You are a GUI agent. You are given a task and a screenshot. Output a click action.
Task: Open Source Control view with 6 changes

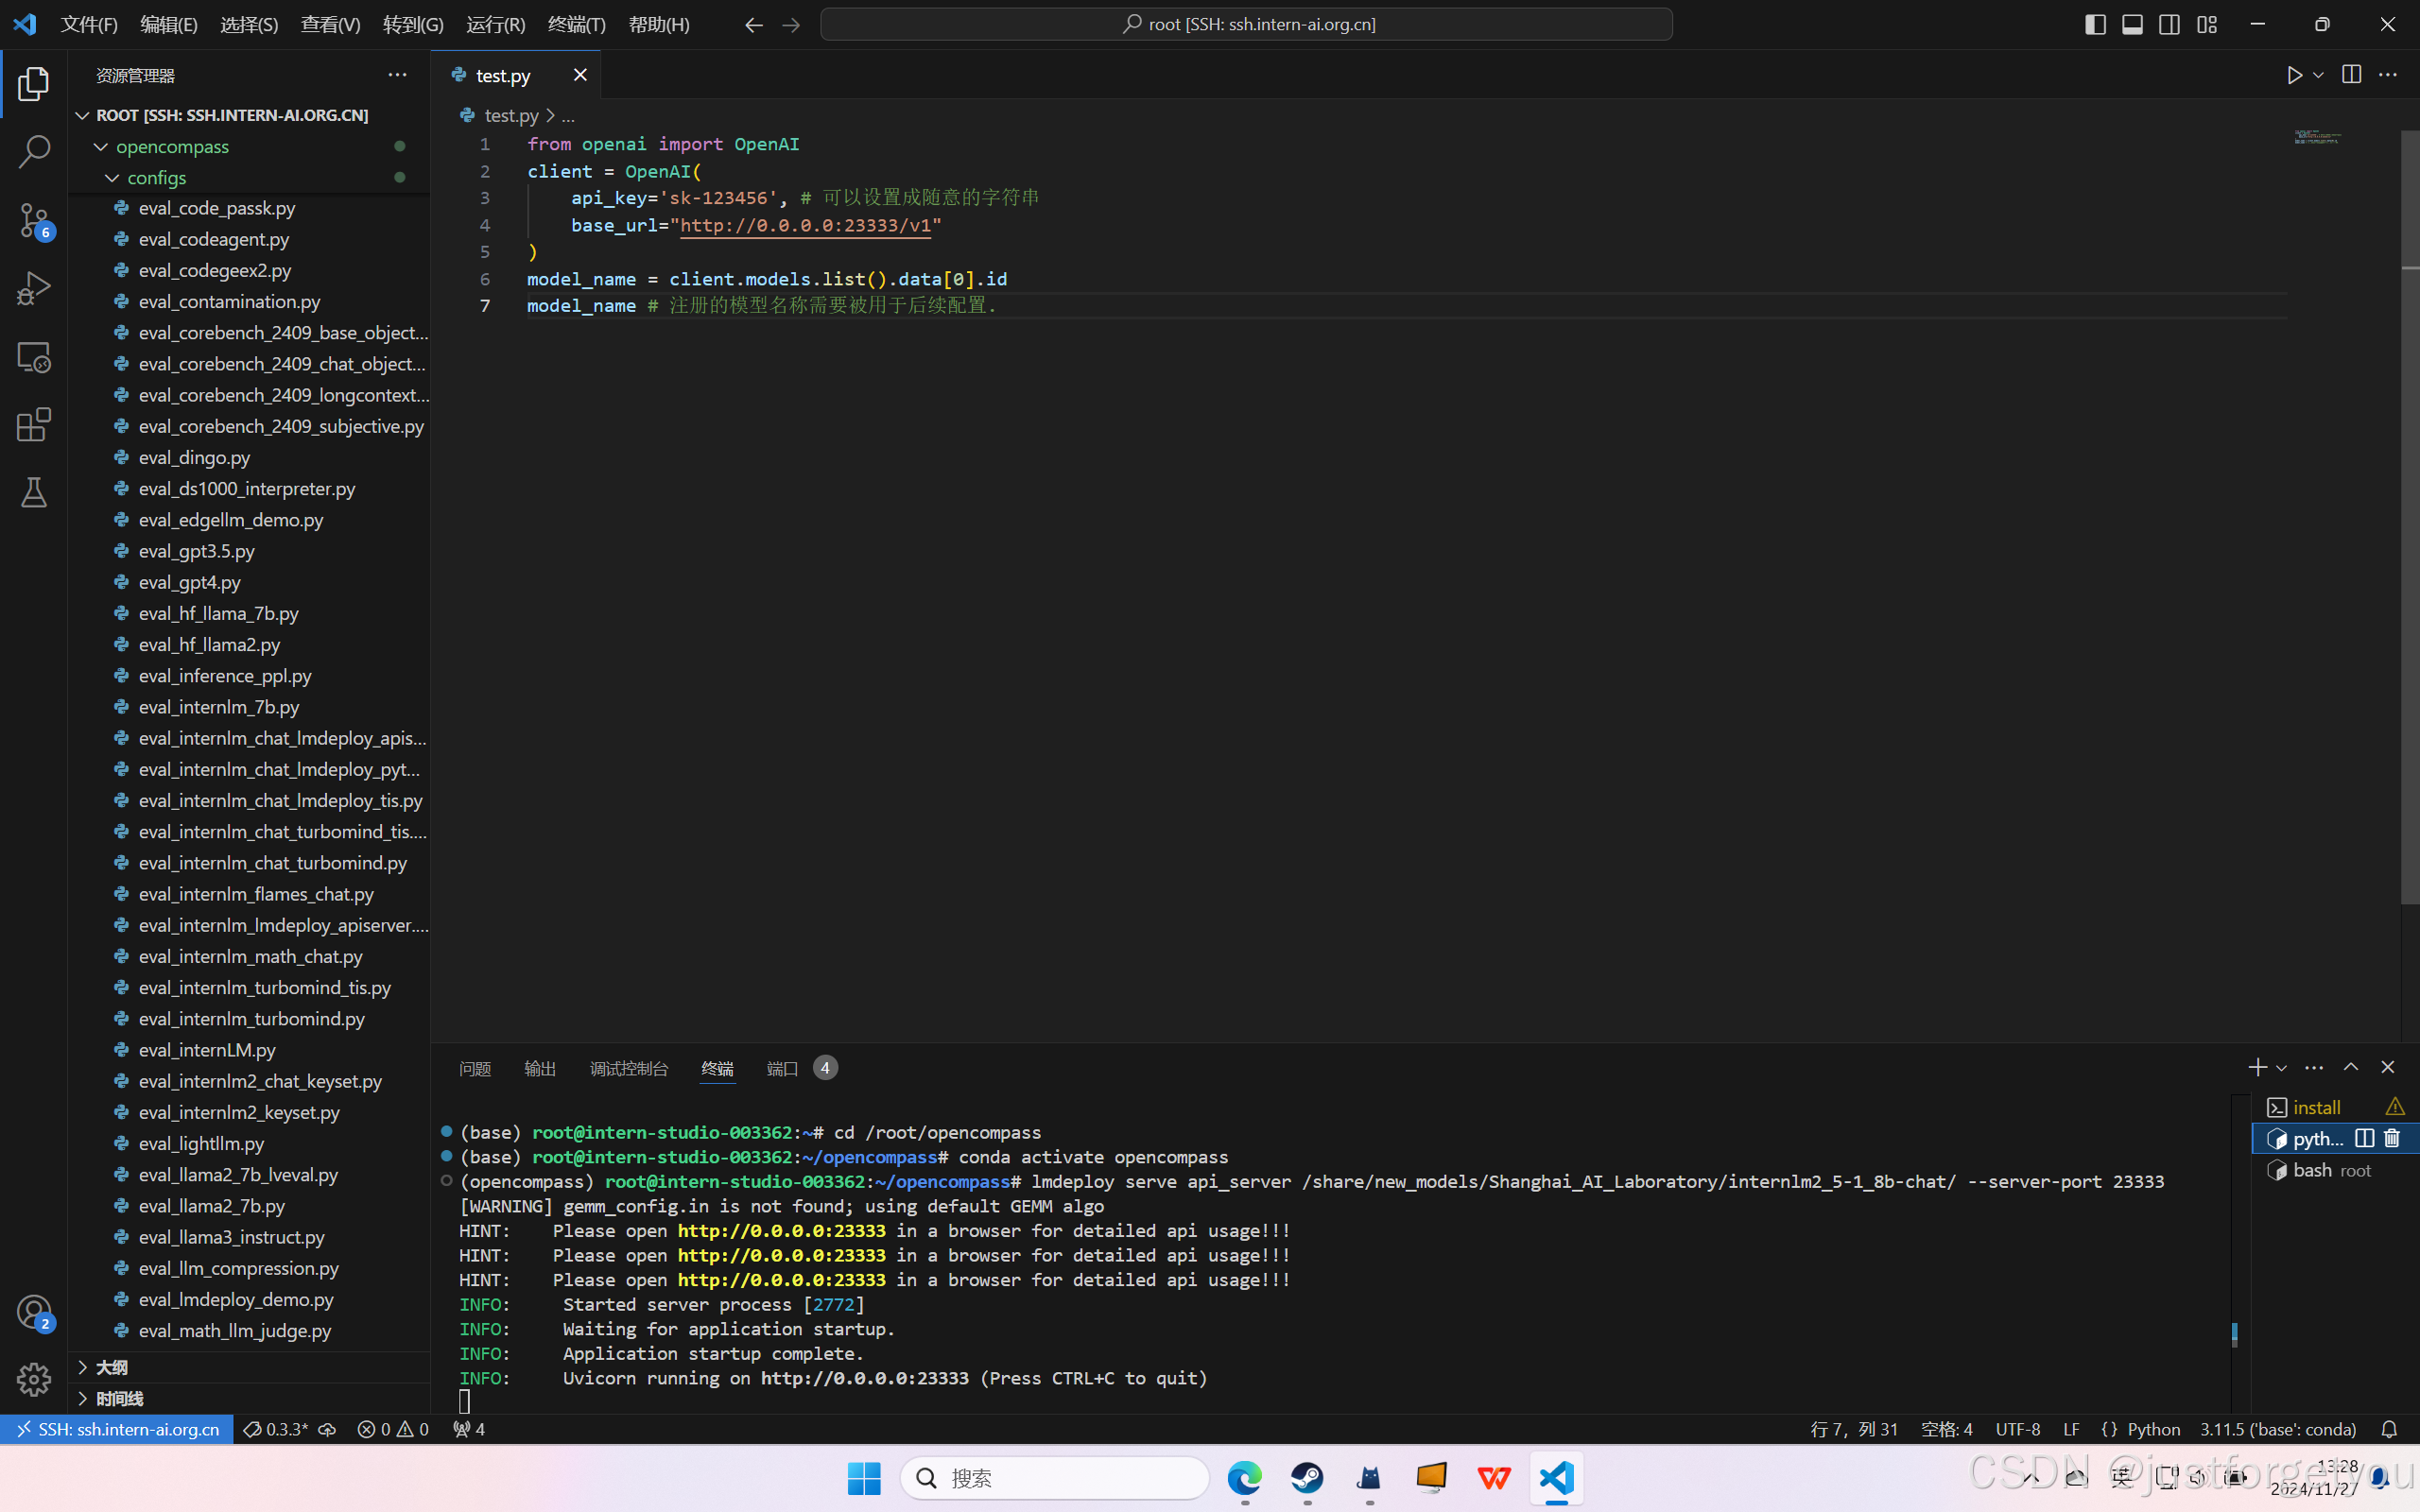point(34,220)
